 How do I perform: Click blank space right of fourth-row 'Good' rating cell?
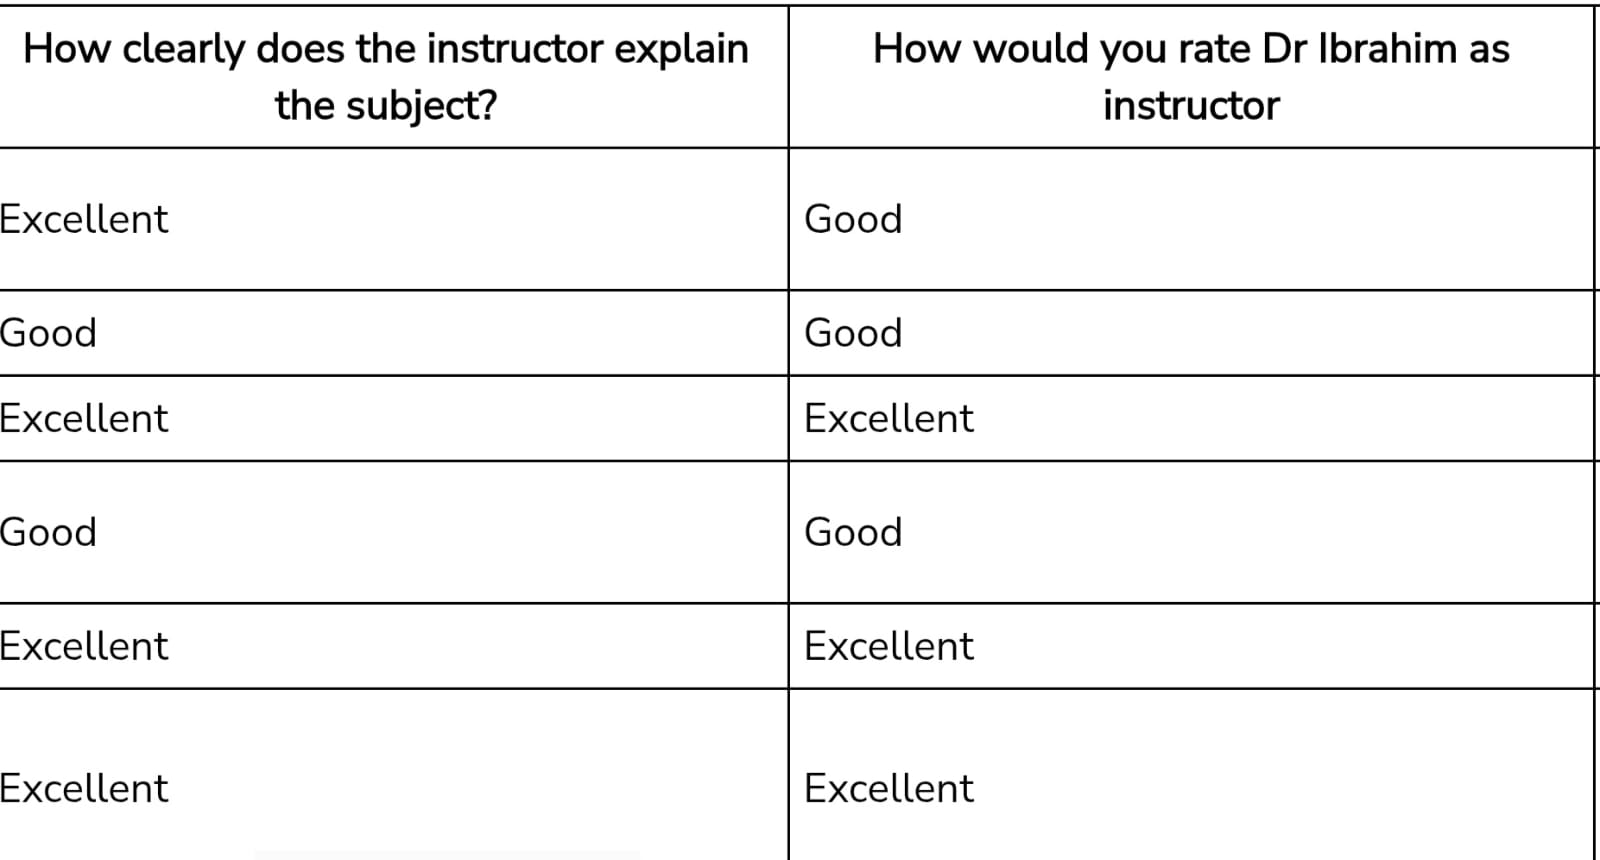click(x=1250, y=532)
